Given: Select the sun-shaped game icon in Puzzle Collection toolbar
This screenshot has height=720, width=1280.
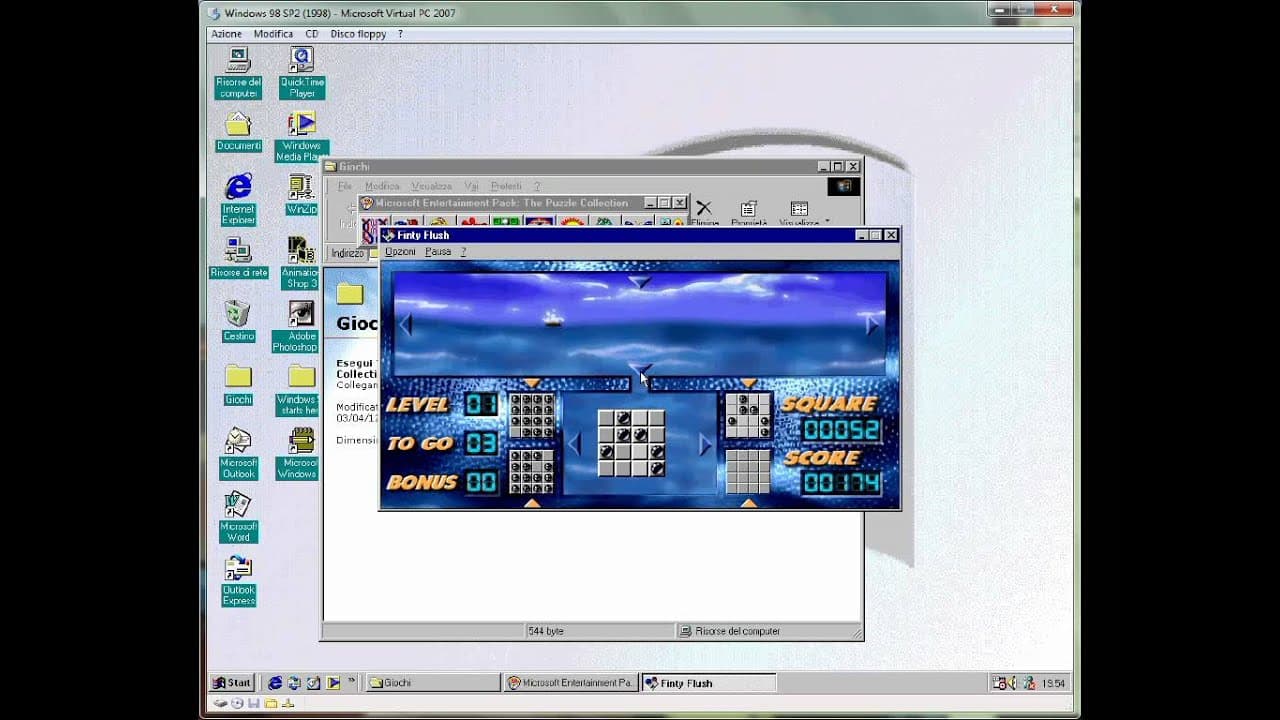Looking at the screenshot, I should [x=570, y=222].
